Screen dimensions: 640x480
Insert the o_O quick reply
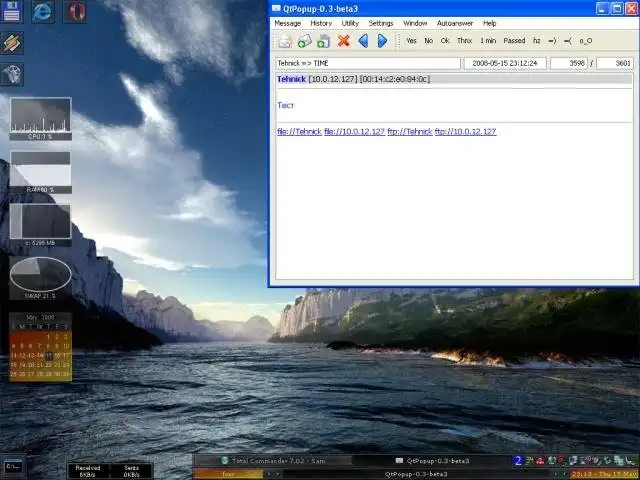(586, 40)
